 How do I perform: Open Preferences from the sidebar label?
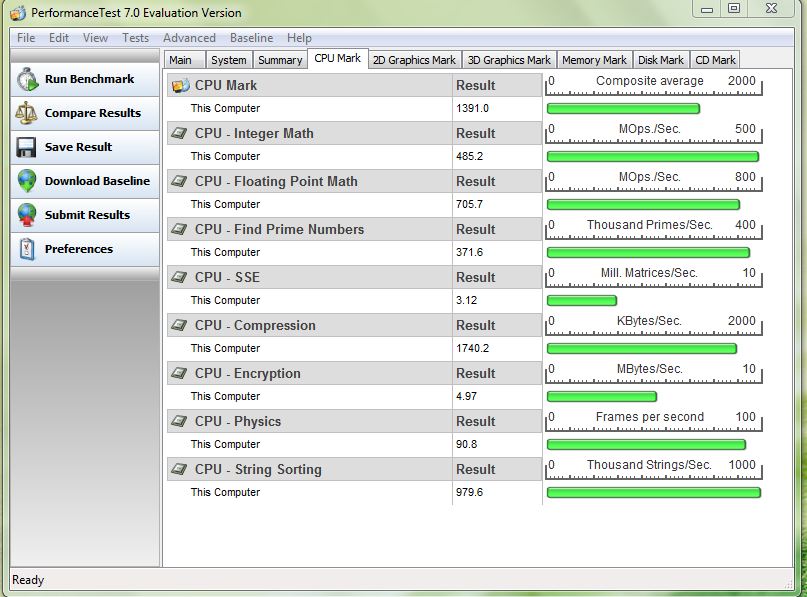(x=79, y=249)
